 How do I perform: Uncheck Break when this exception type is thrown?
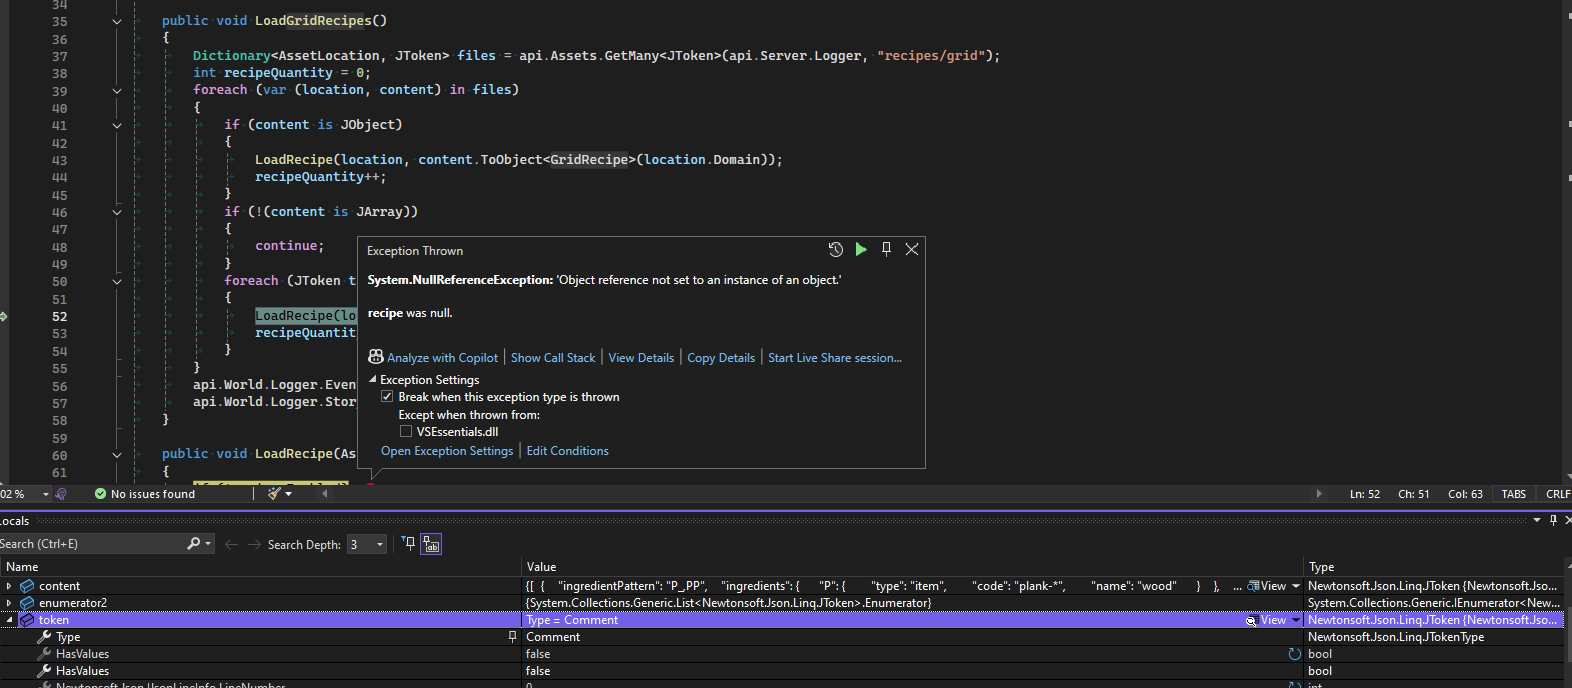(x=387, y=397)
